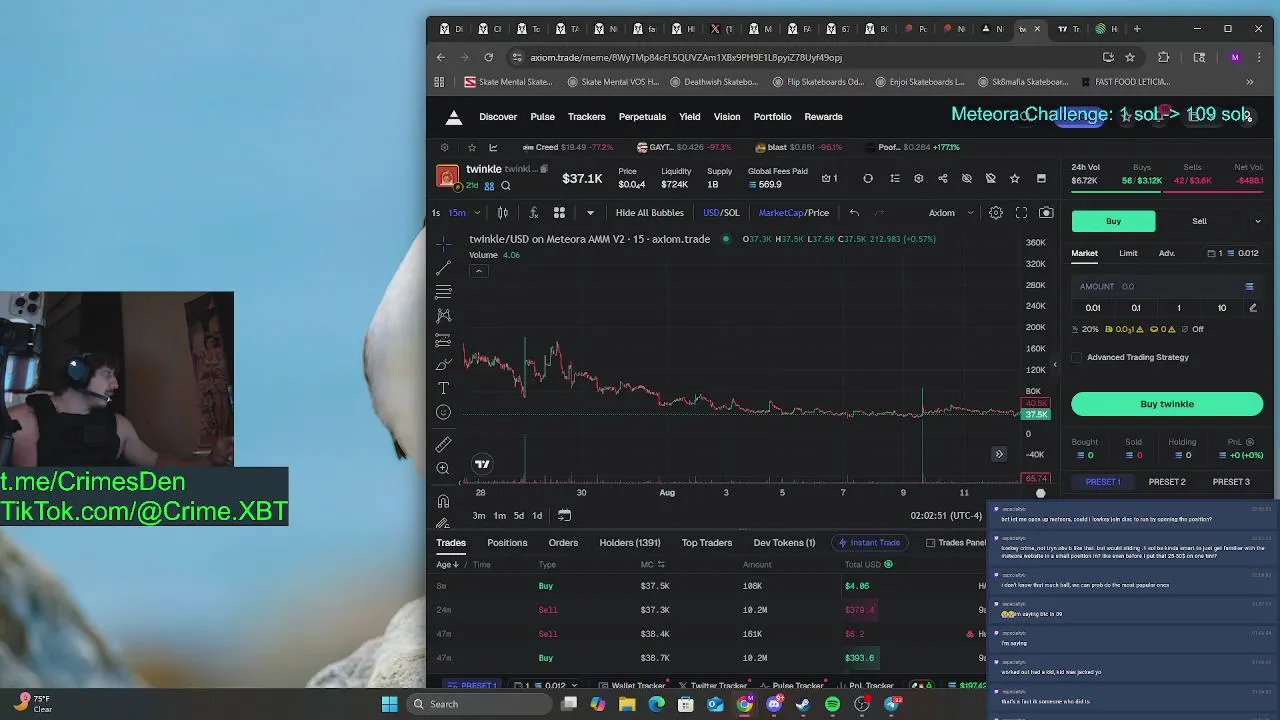Toggle Trades Panel checkbox
1280x720 pixels.
pyautogui.click(x=930, y=543)
